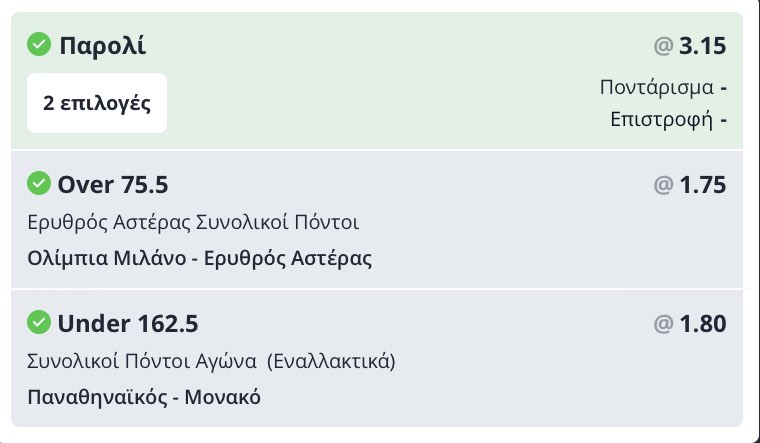Select the Under 162.5 selection title
Screen dimensions: 760x443
coord(128,324)
